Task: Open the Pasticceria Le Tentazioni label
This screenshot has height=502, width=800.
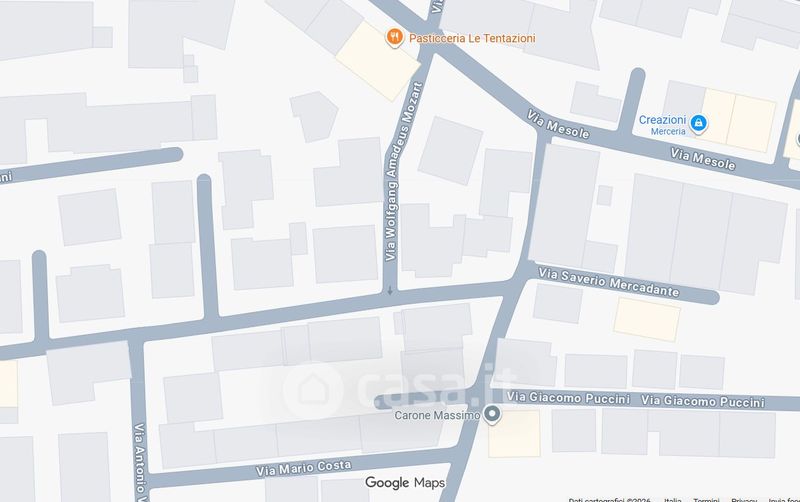Action: pos(472,38)
